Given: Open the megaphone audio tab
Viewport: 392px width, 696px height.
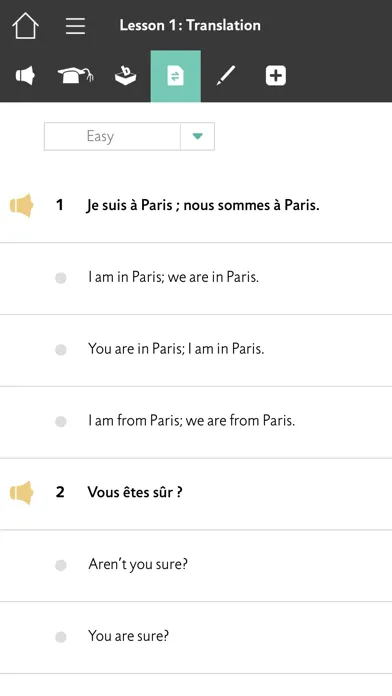Looking at the screenshot, I should click(x=25, y=76).
